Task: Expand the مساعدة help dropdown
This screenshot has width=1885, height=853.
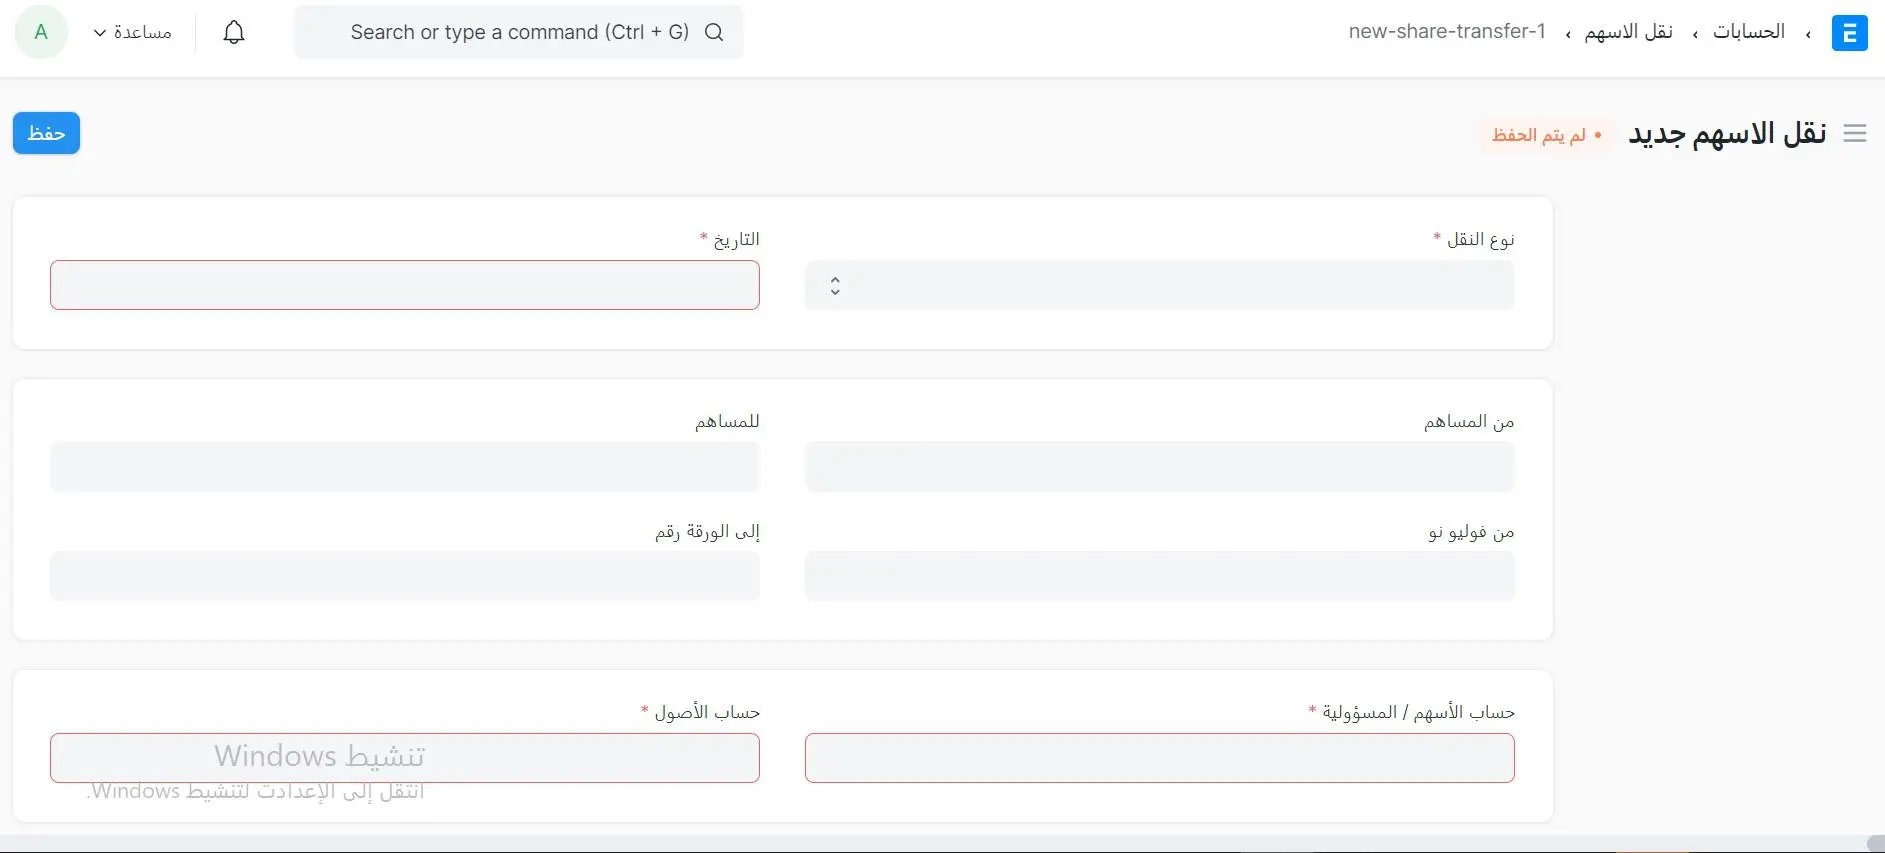Action: [x=132, y=32]
